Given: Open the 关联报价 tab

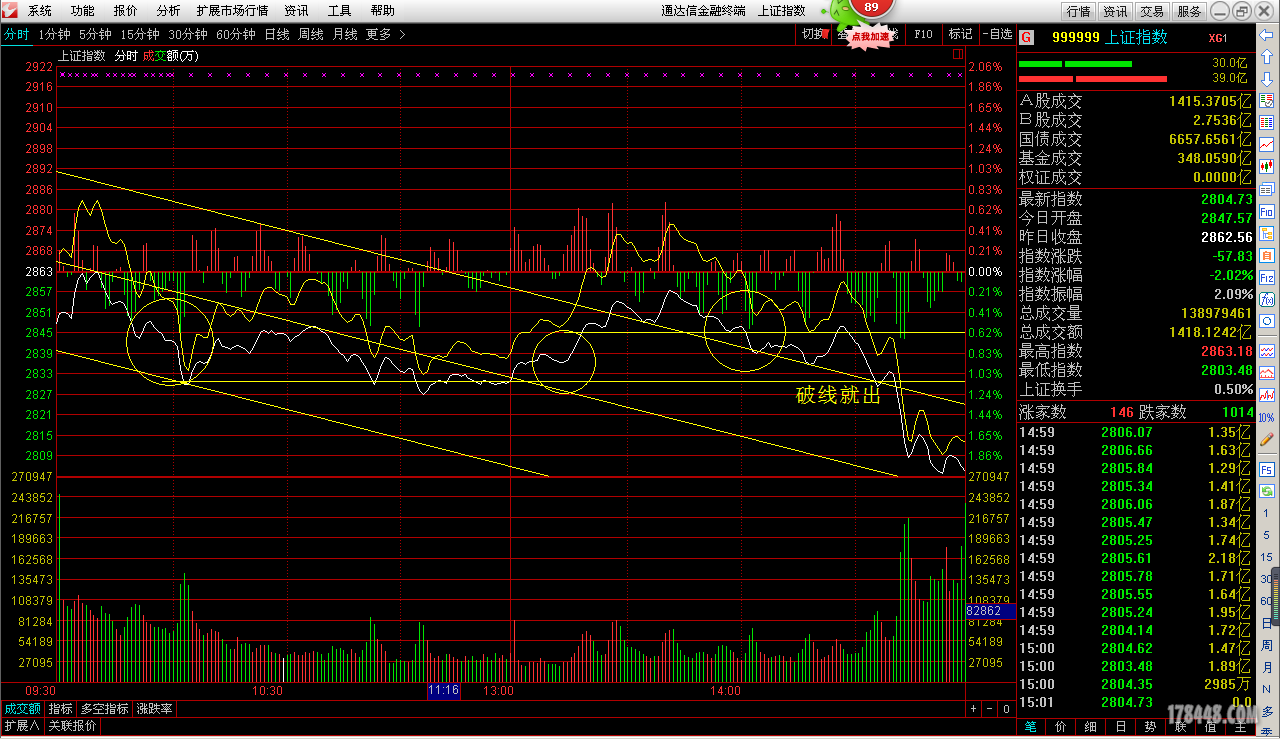Looking at the screenshot, I should click(72, 726).
